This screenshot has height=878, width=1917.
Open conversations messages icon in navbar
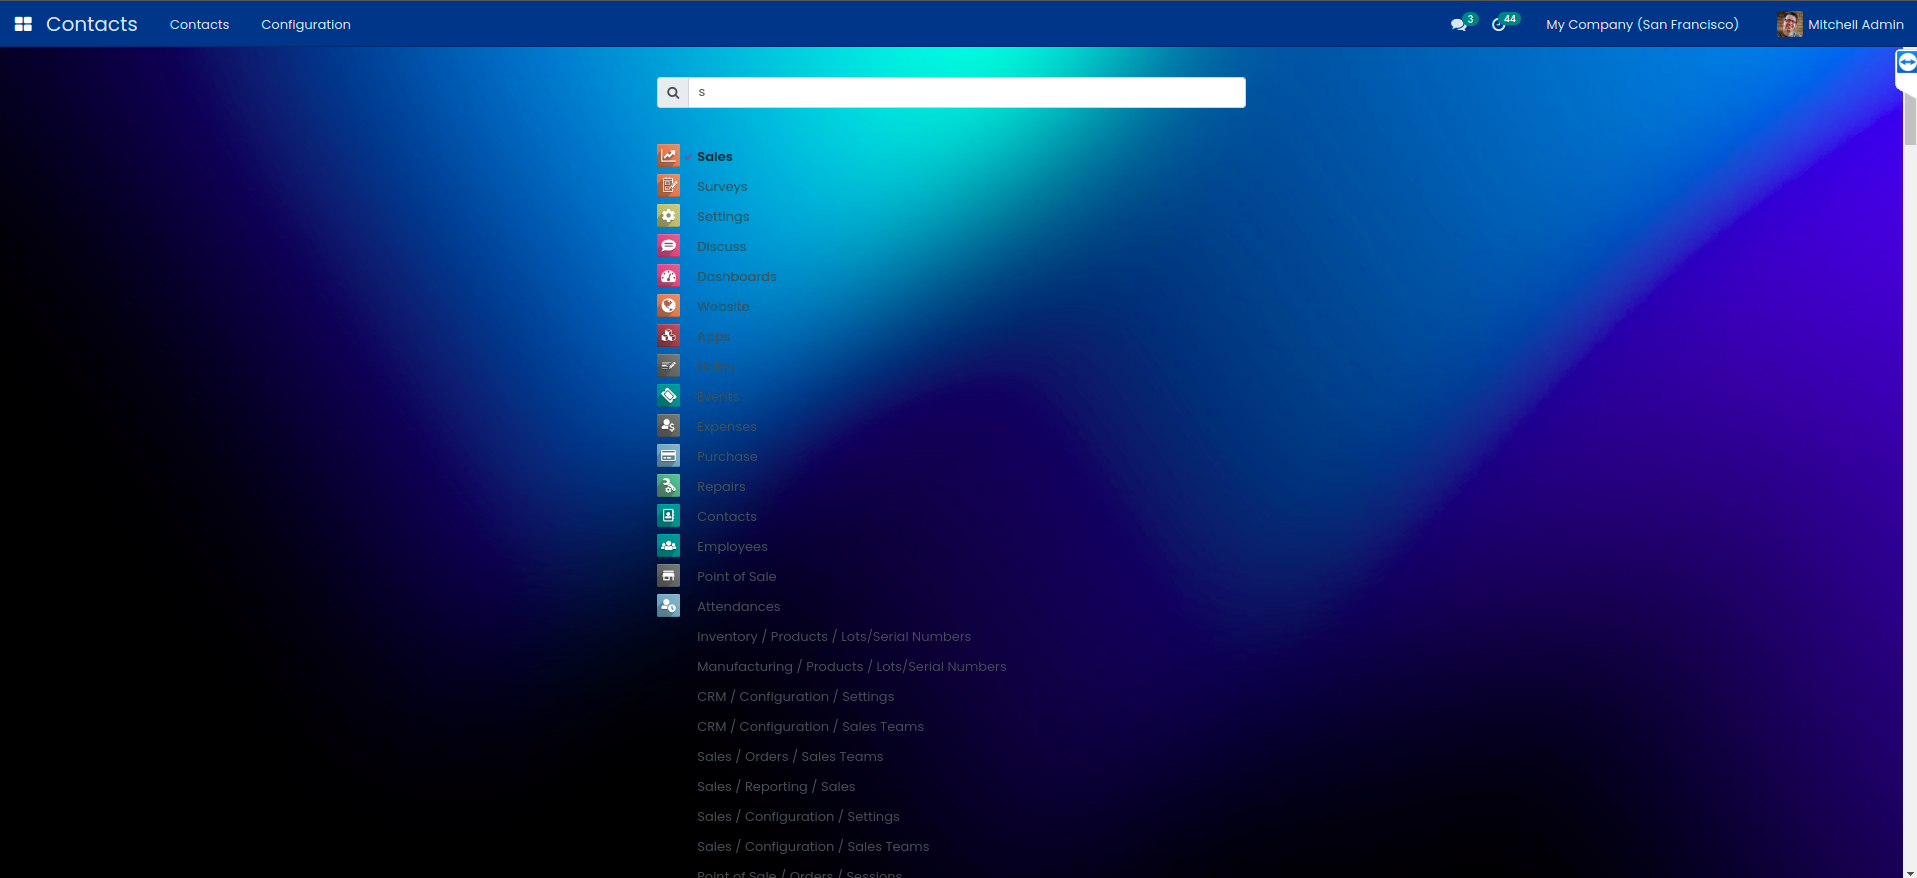coord(1459,24)
